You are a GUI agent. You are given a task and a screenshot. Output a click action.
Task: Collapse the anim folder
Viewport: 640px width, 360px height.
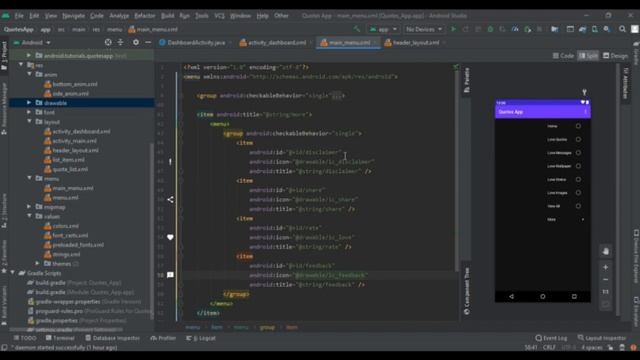[x=29, y=74]
